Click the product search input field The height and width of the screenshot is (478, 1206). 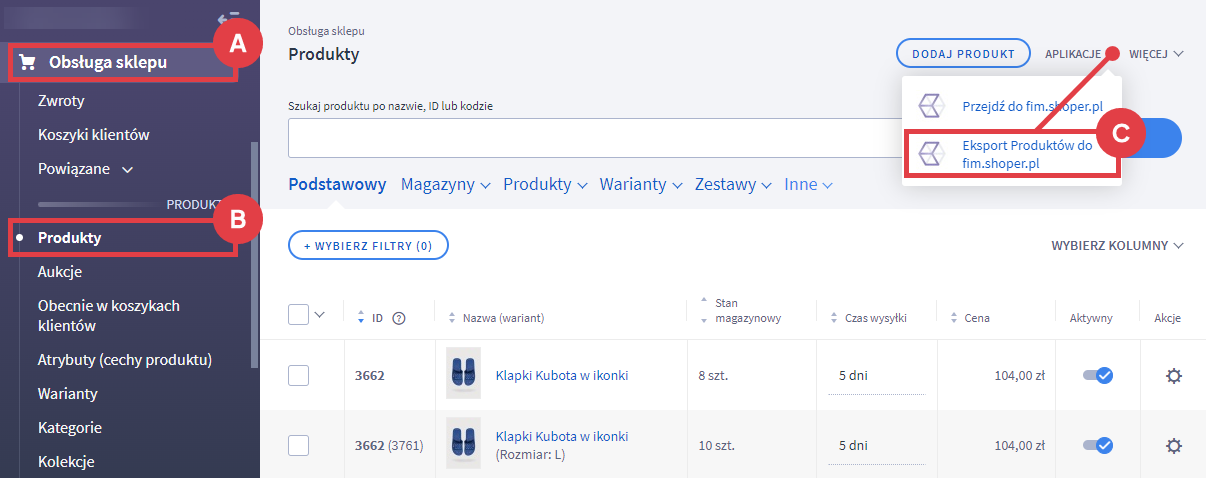pyautogui.click(x=590, y=138)
